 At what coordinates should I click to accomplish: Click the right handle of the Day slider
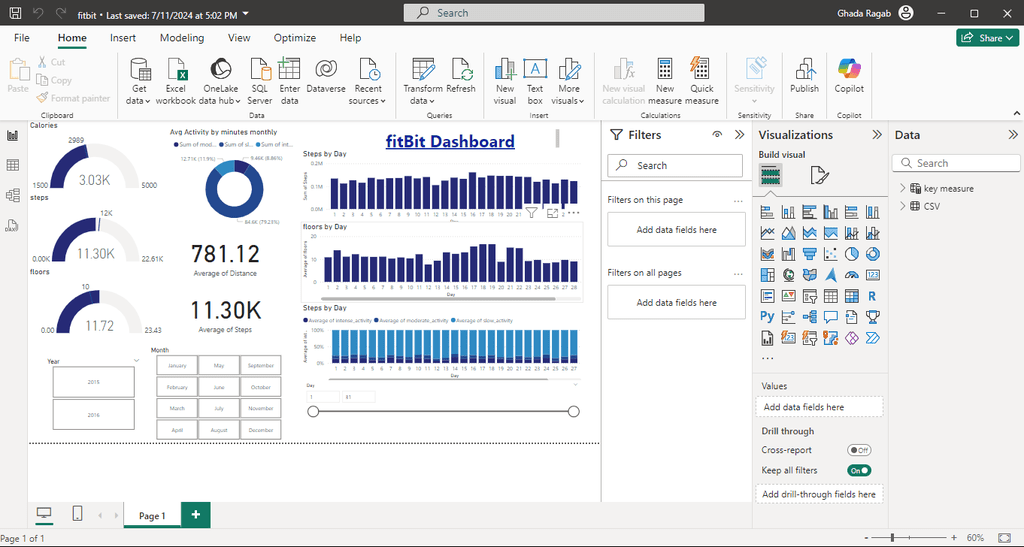tap(573, 411)
